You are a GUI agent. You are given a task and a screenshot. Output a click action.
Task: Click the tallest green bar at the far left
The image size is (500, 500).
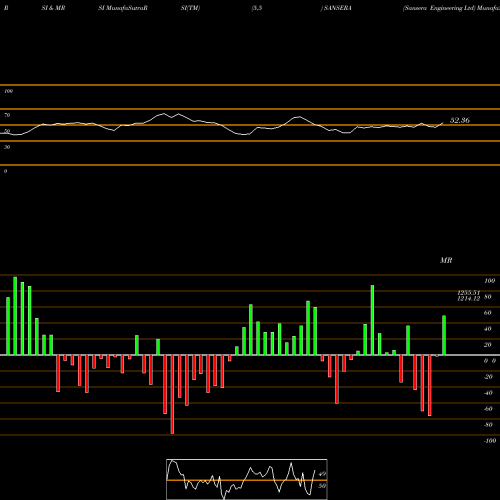coord(15,316)
